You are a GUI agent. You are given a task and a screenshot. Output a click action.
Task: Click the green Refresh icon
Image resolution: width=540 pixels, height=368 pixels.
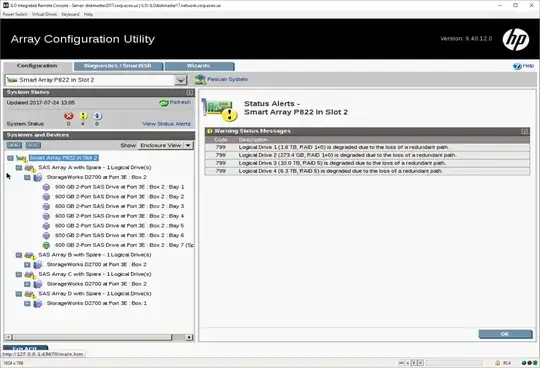[x=164, y=103]
